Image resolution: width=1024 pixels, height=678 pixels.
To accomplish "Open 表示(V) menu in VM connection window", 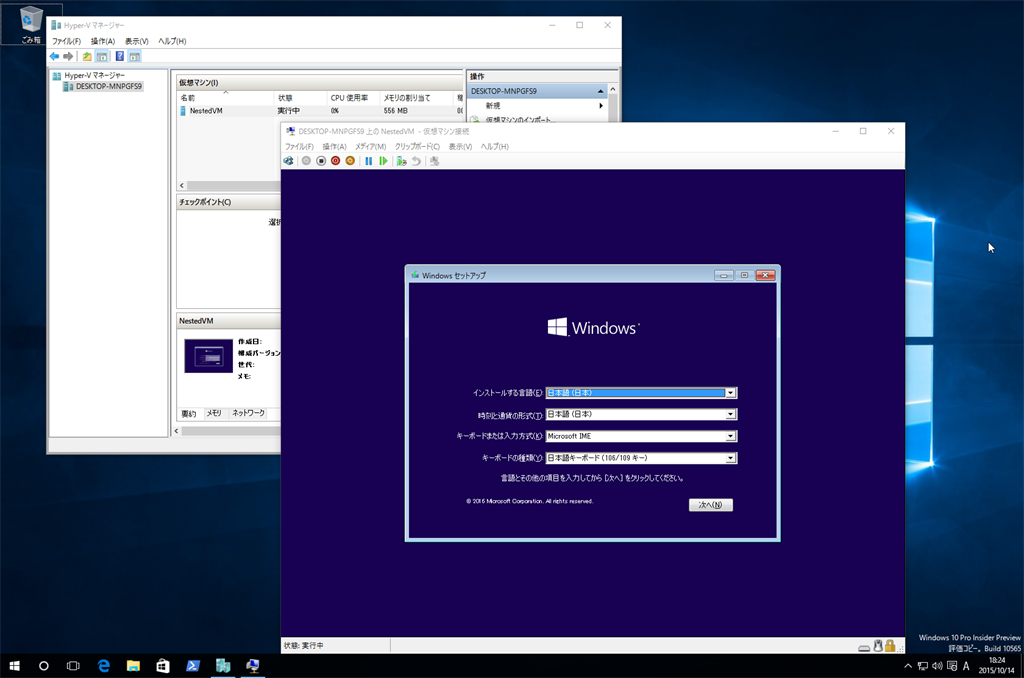I will [x=460, y=146].
